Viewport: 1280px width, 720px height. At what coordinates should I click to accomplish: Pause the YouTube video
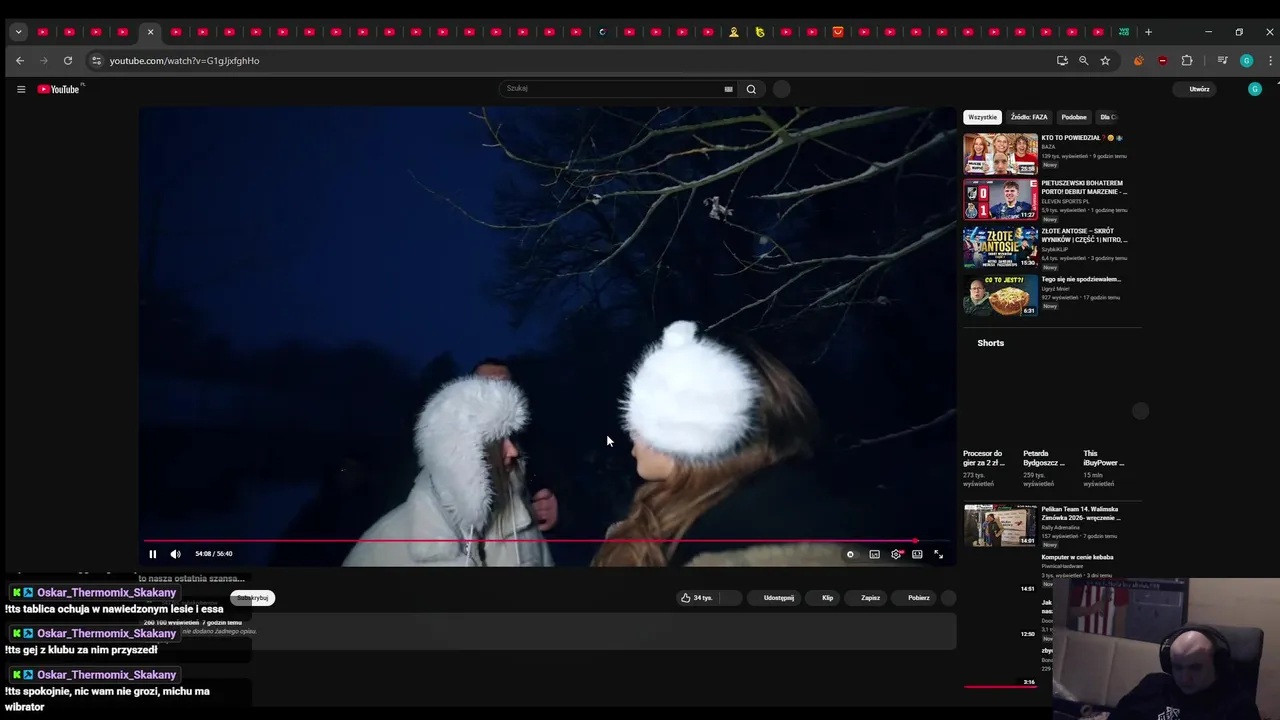[x=153, y=554]
